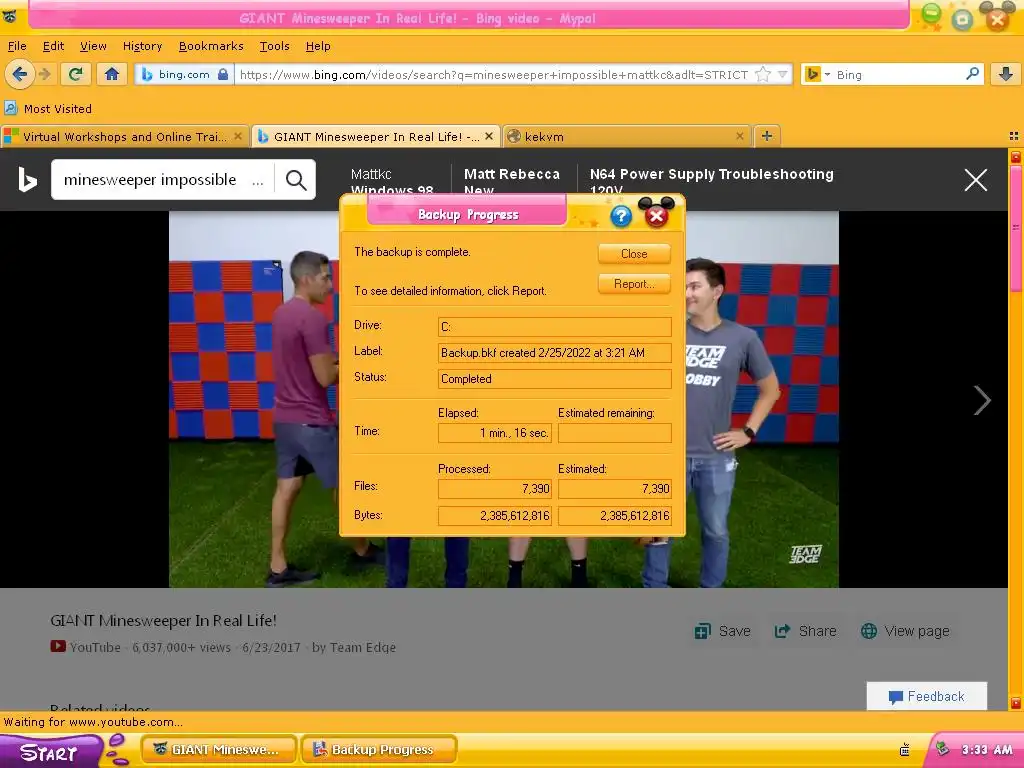This screenshot has height=768, width=1024.
Task: Click the Bing logo on the page
Action: (x=27, y=180)
